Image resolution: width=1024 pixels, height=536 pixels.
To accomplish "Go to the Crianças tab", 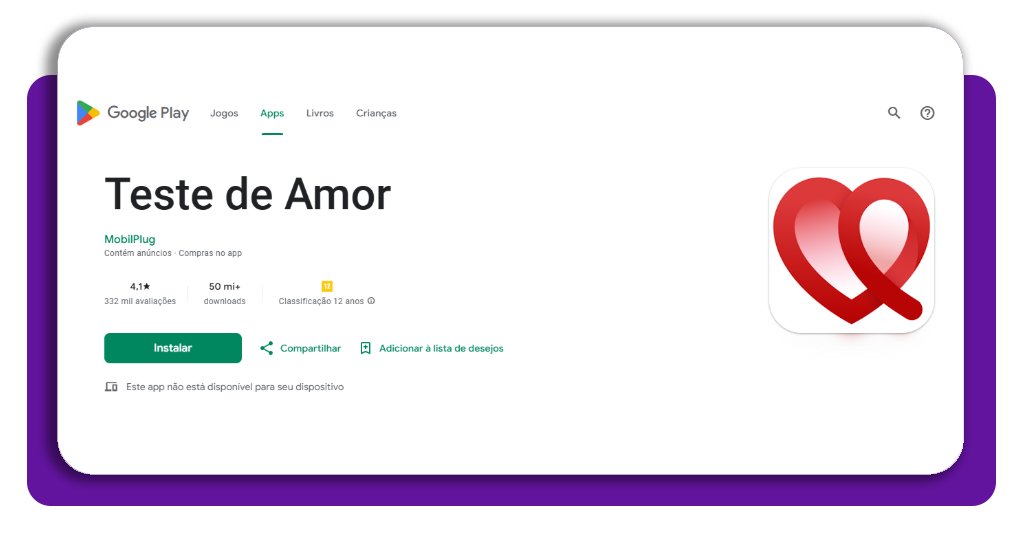I will coord(376,113).
